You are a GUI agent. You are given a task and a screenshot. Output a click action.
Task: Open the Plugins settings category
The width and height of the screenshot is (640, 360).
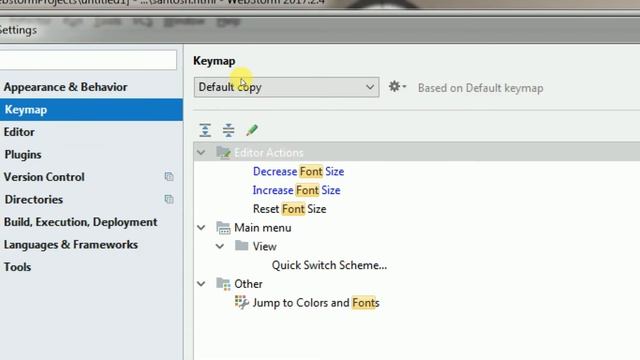(x=23, y=155)
